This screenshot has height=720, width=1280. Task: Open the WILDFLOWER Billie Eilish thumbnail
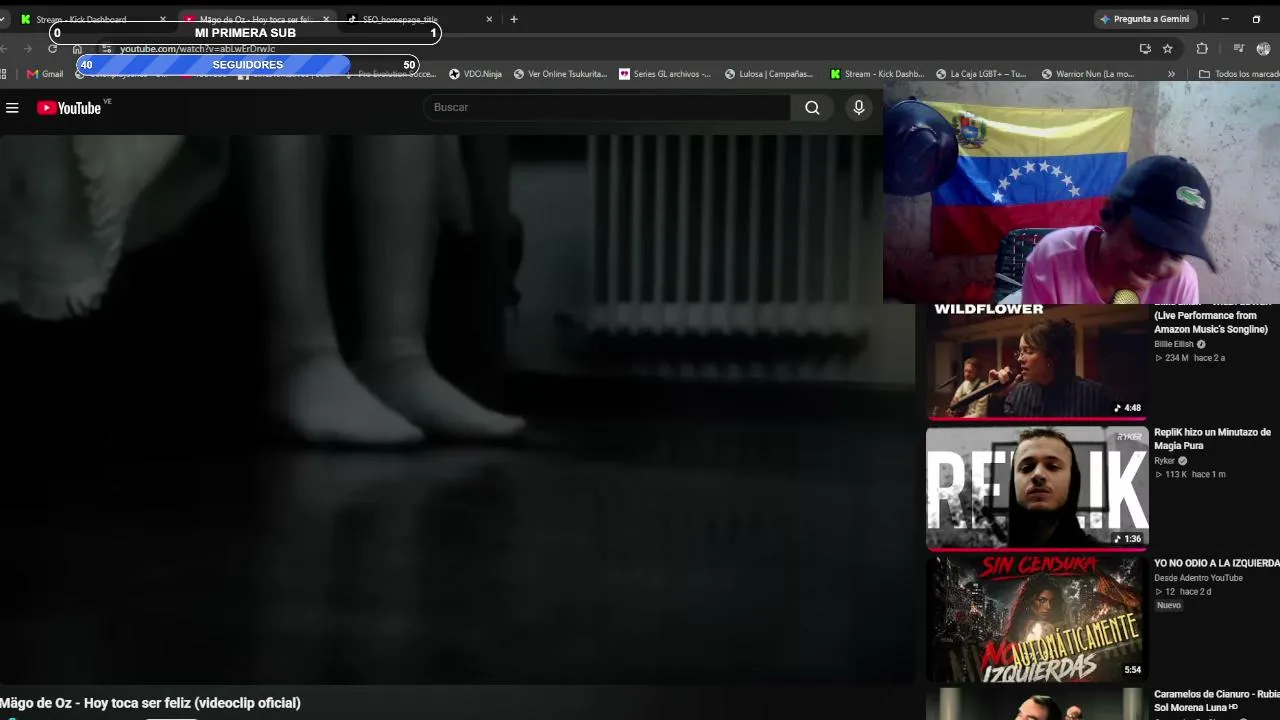pyautogui.click(x=1037, y=361)
